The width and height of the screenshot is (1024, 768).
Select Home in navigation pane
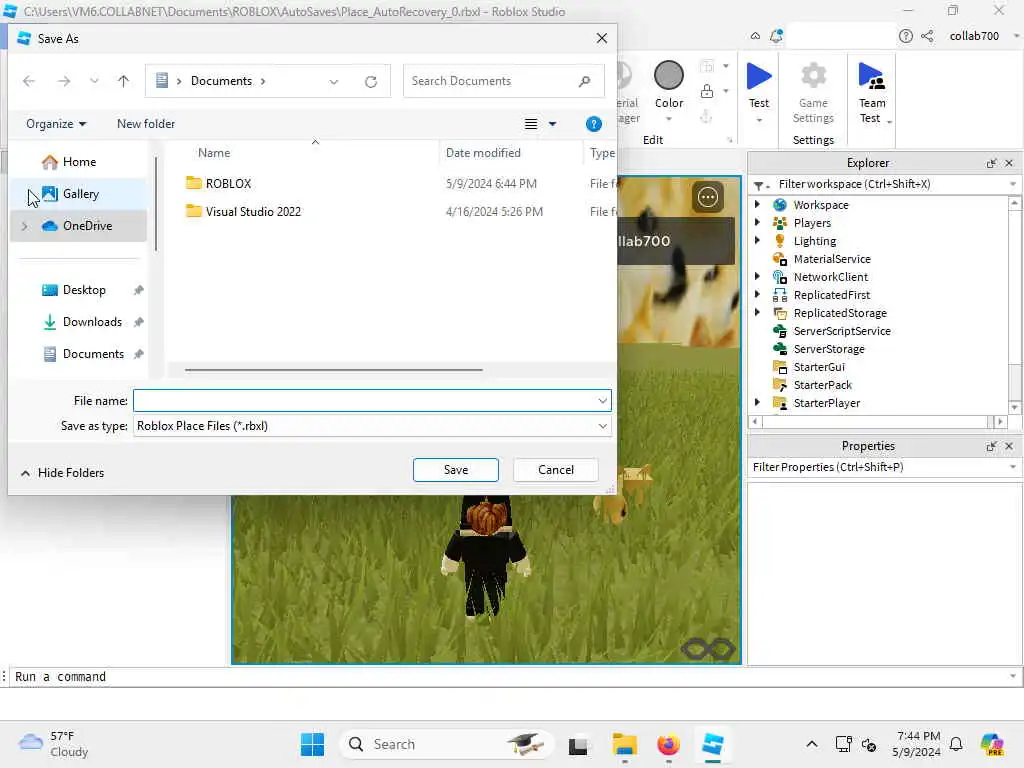point(79,162)
